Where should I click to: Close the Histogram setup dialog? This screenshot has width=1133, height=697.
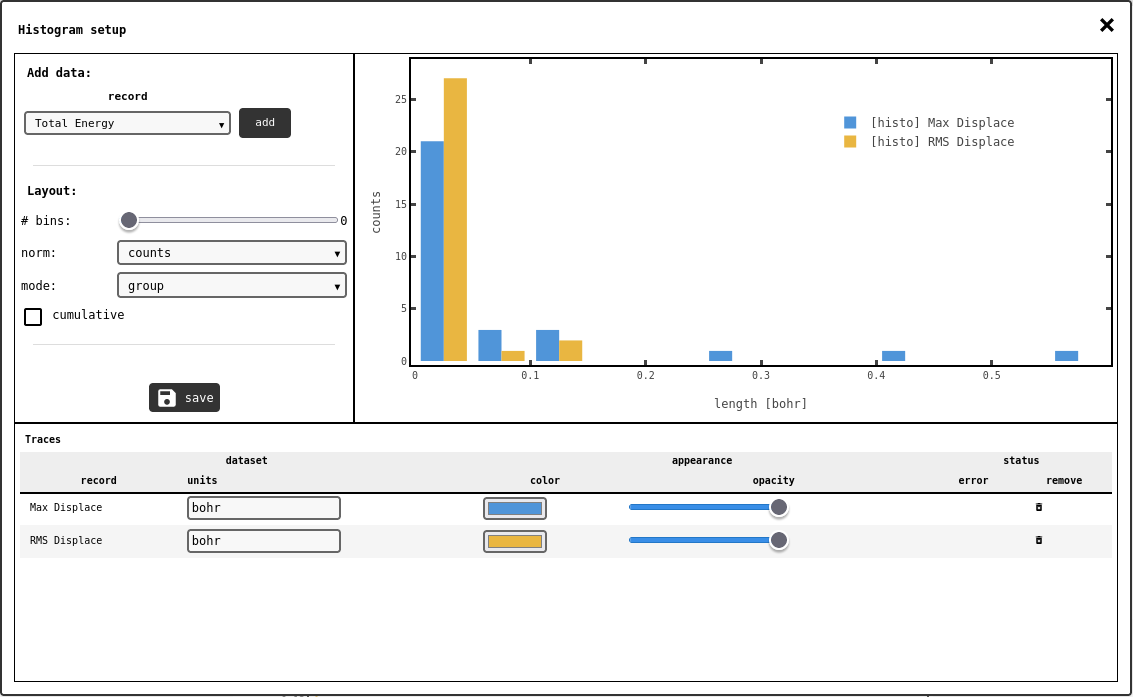pyautogui.click(x=1106, y=26)
